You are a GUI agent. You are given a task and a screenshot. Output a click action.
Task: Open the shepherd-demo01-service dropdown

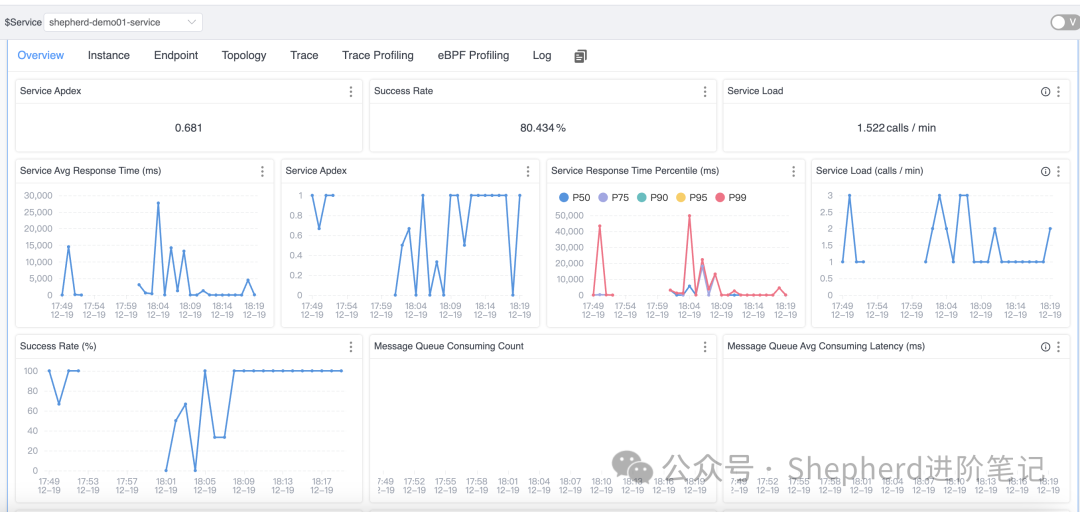tap(123, 22)
